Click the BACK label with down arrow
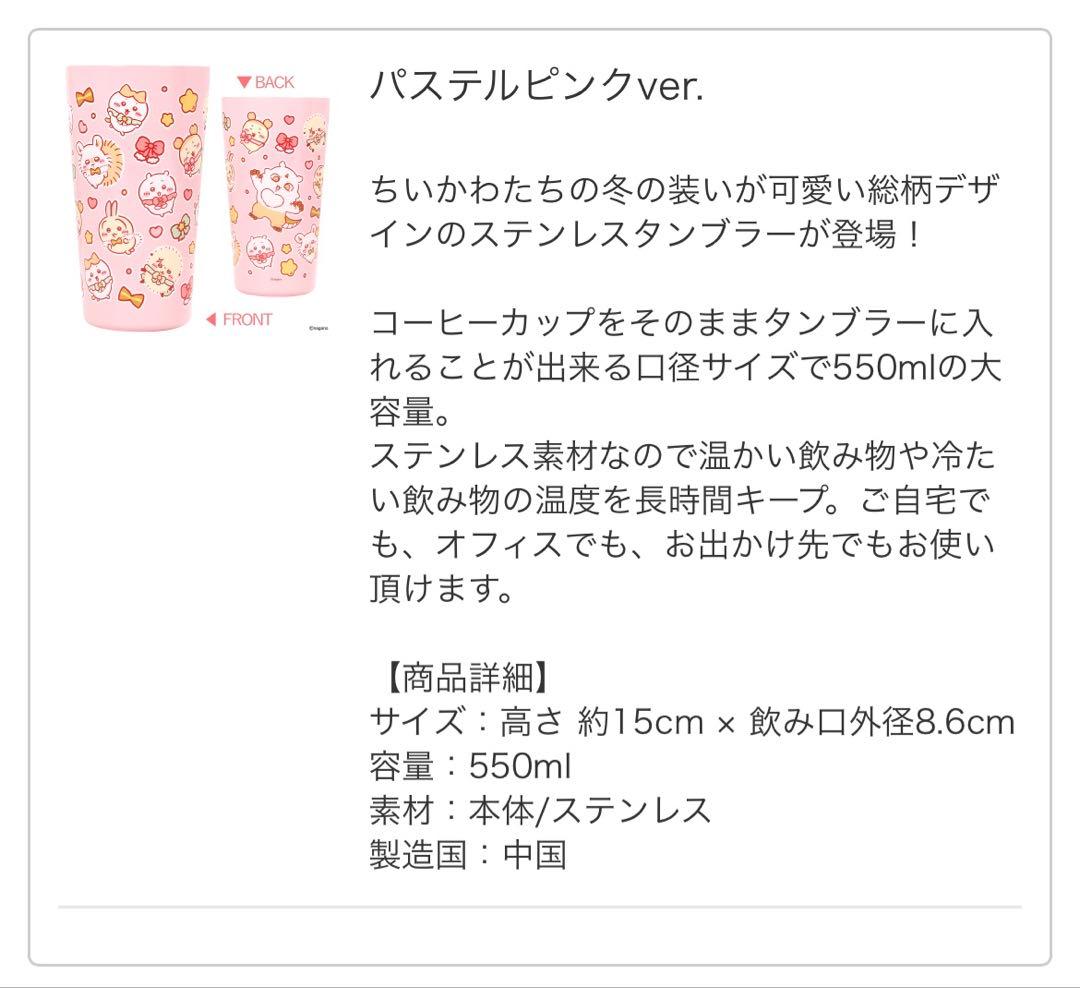Image resolution: width=1080 pixels, height=988 pixels. coord(265,82)
